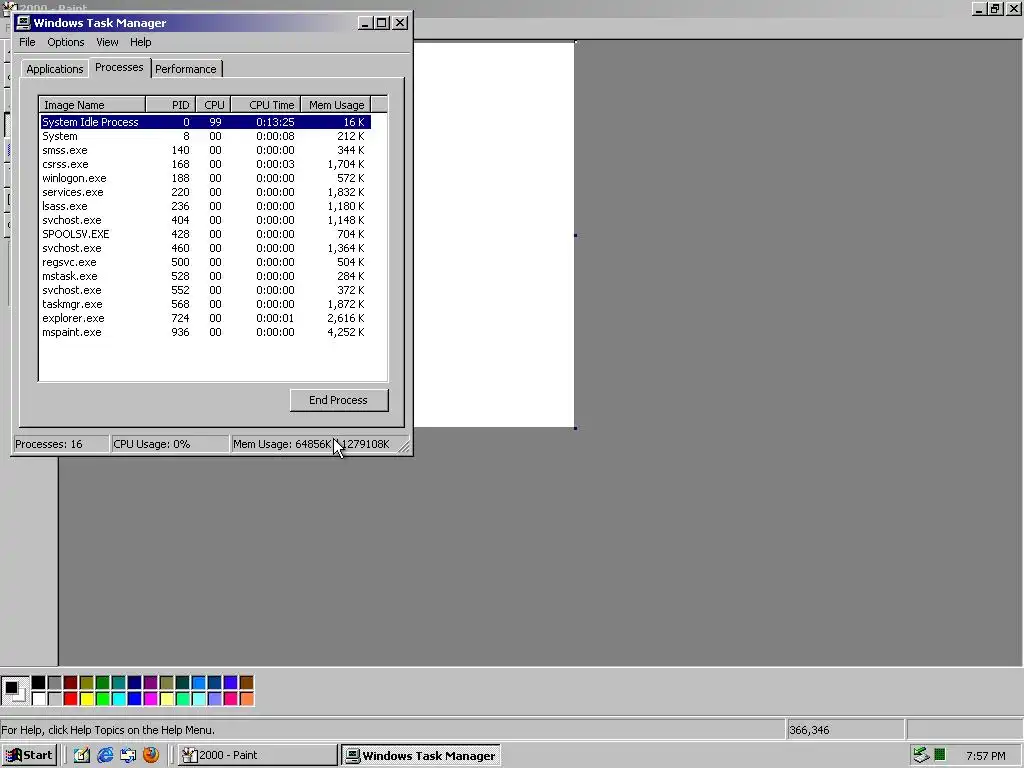1024x768 pixels.
Task: Select the explorer.exe process
Action: (205, 318)
